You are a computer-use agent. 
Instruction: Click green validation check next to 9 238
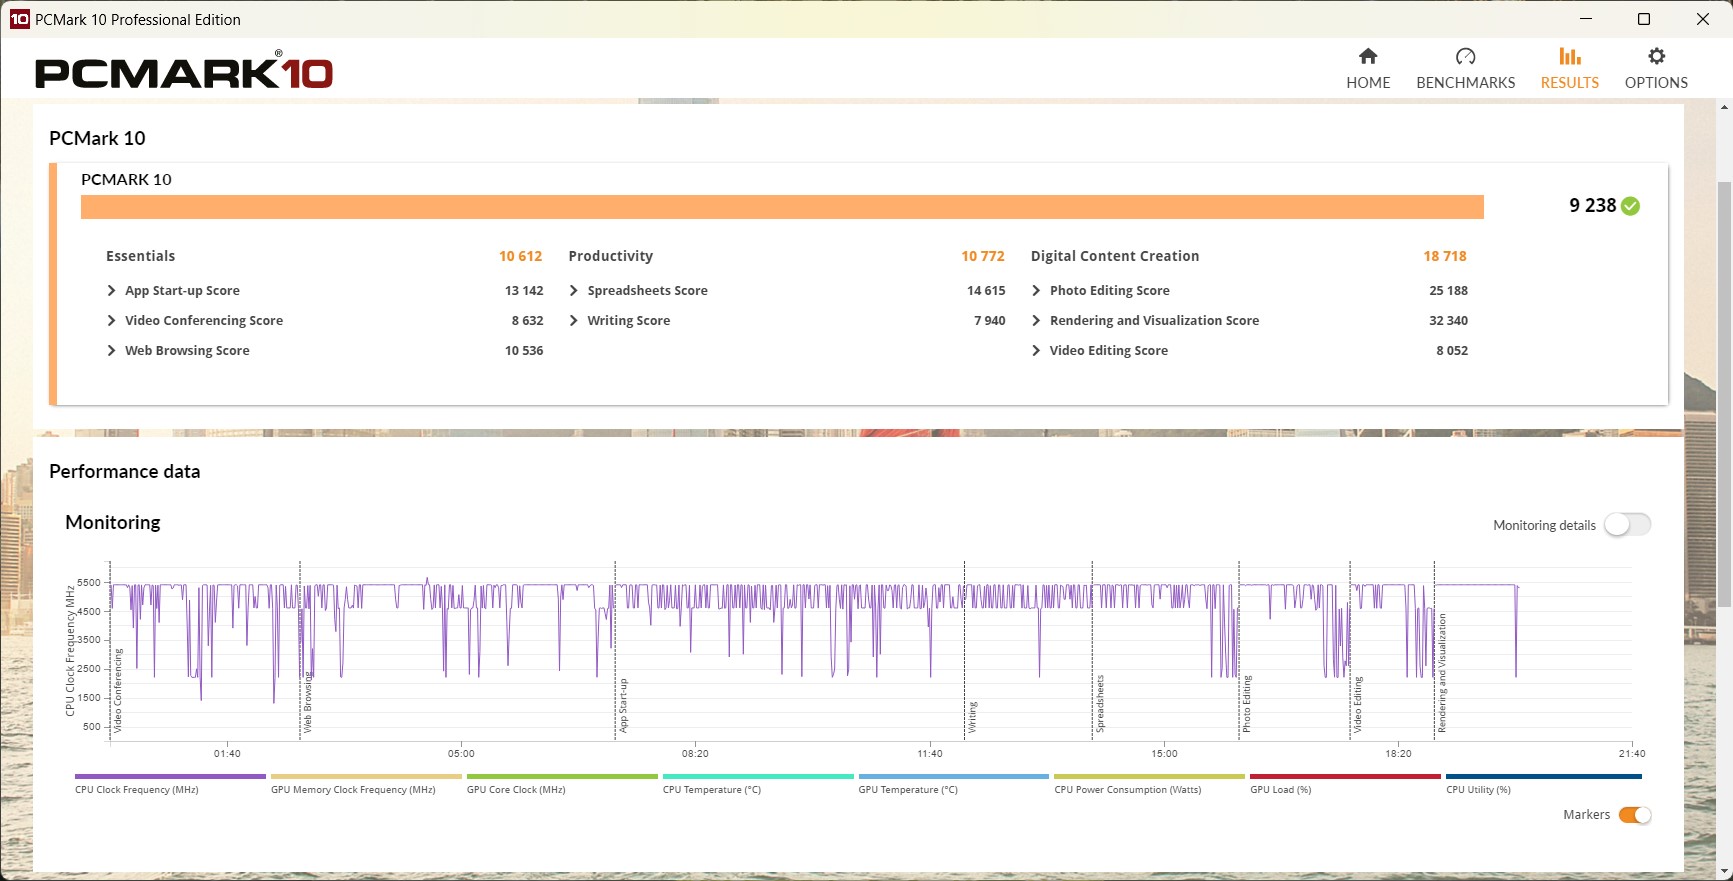(x=1630, y=206)
